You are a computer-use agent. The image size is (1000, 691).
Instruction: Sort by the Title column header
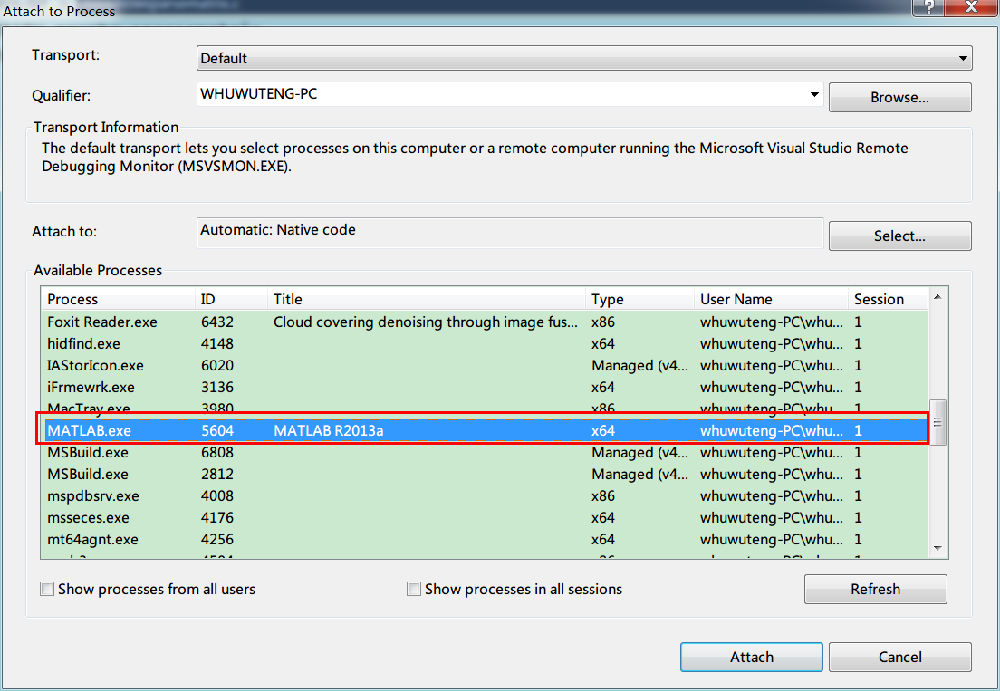coord(426,299)
